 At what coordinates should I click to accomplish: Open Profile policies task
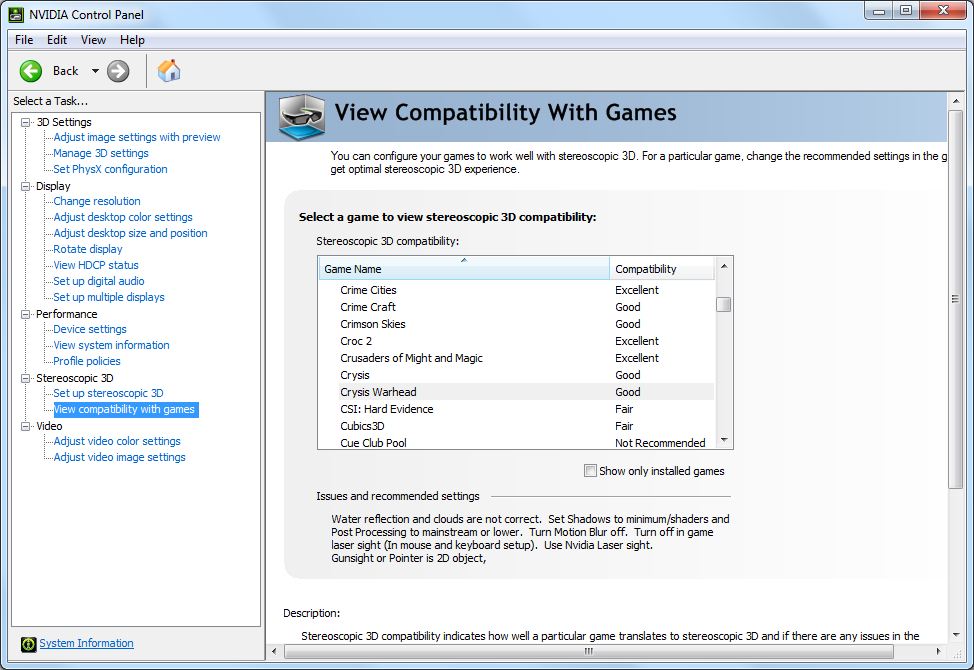click(87, 361)
